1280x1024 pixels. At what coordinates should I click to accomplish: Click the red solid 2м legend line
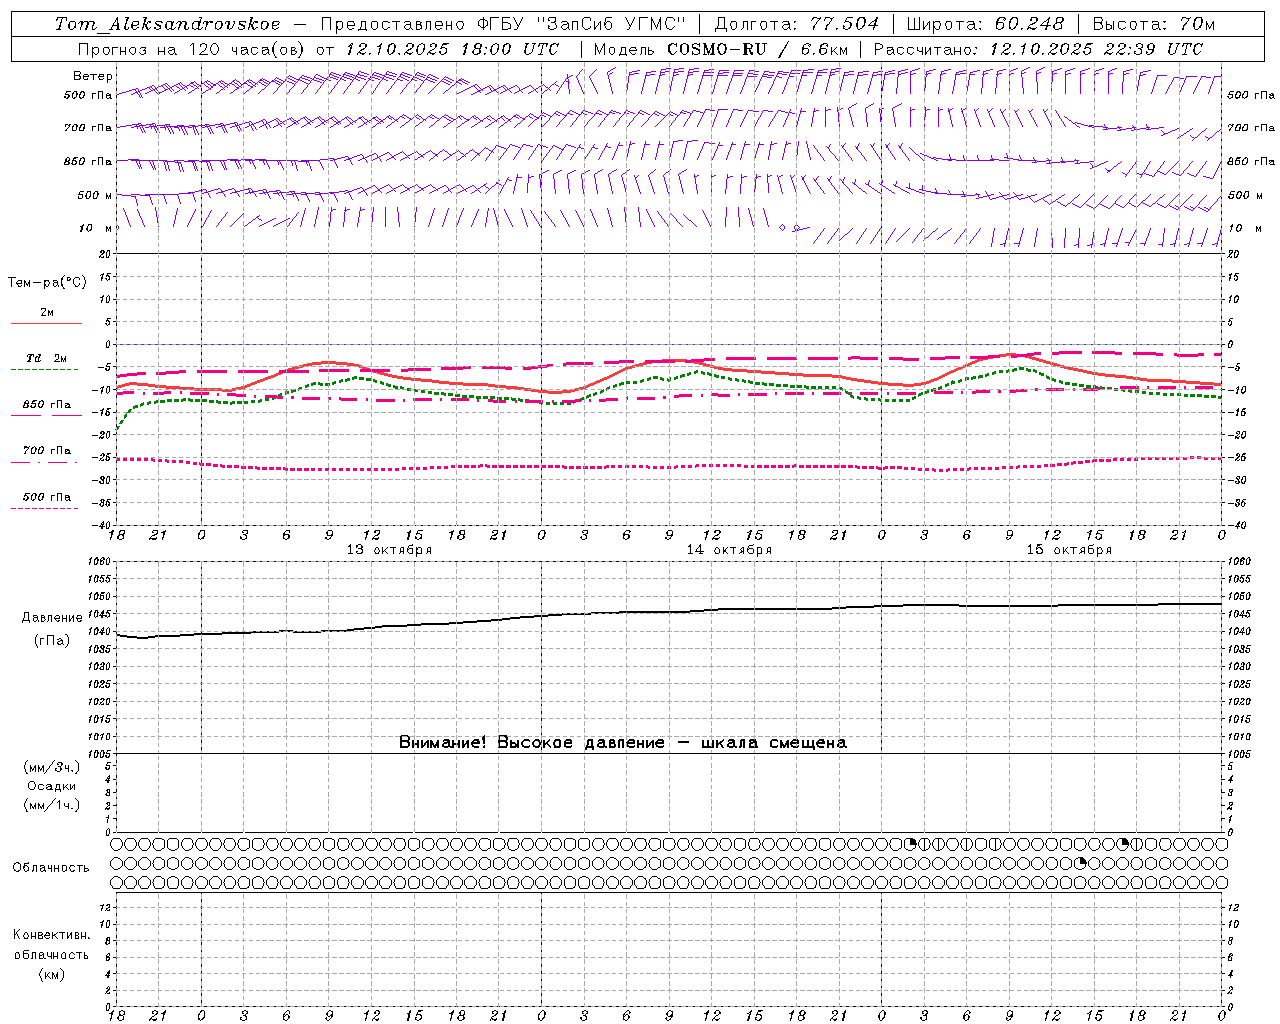(46, 323)
